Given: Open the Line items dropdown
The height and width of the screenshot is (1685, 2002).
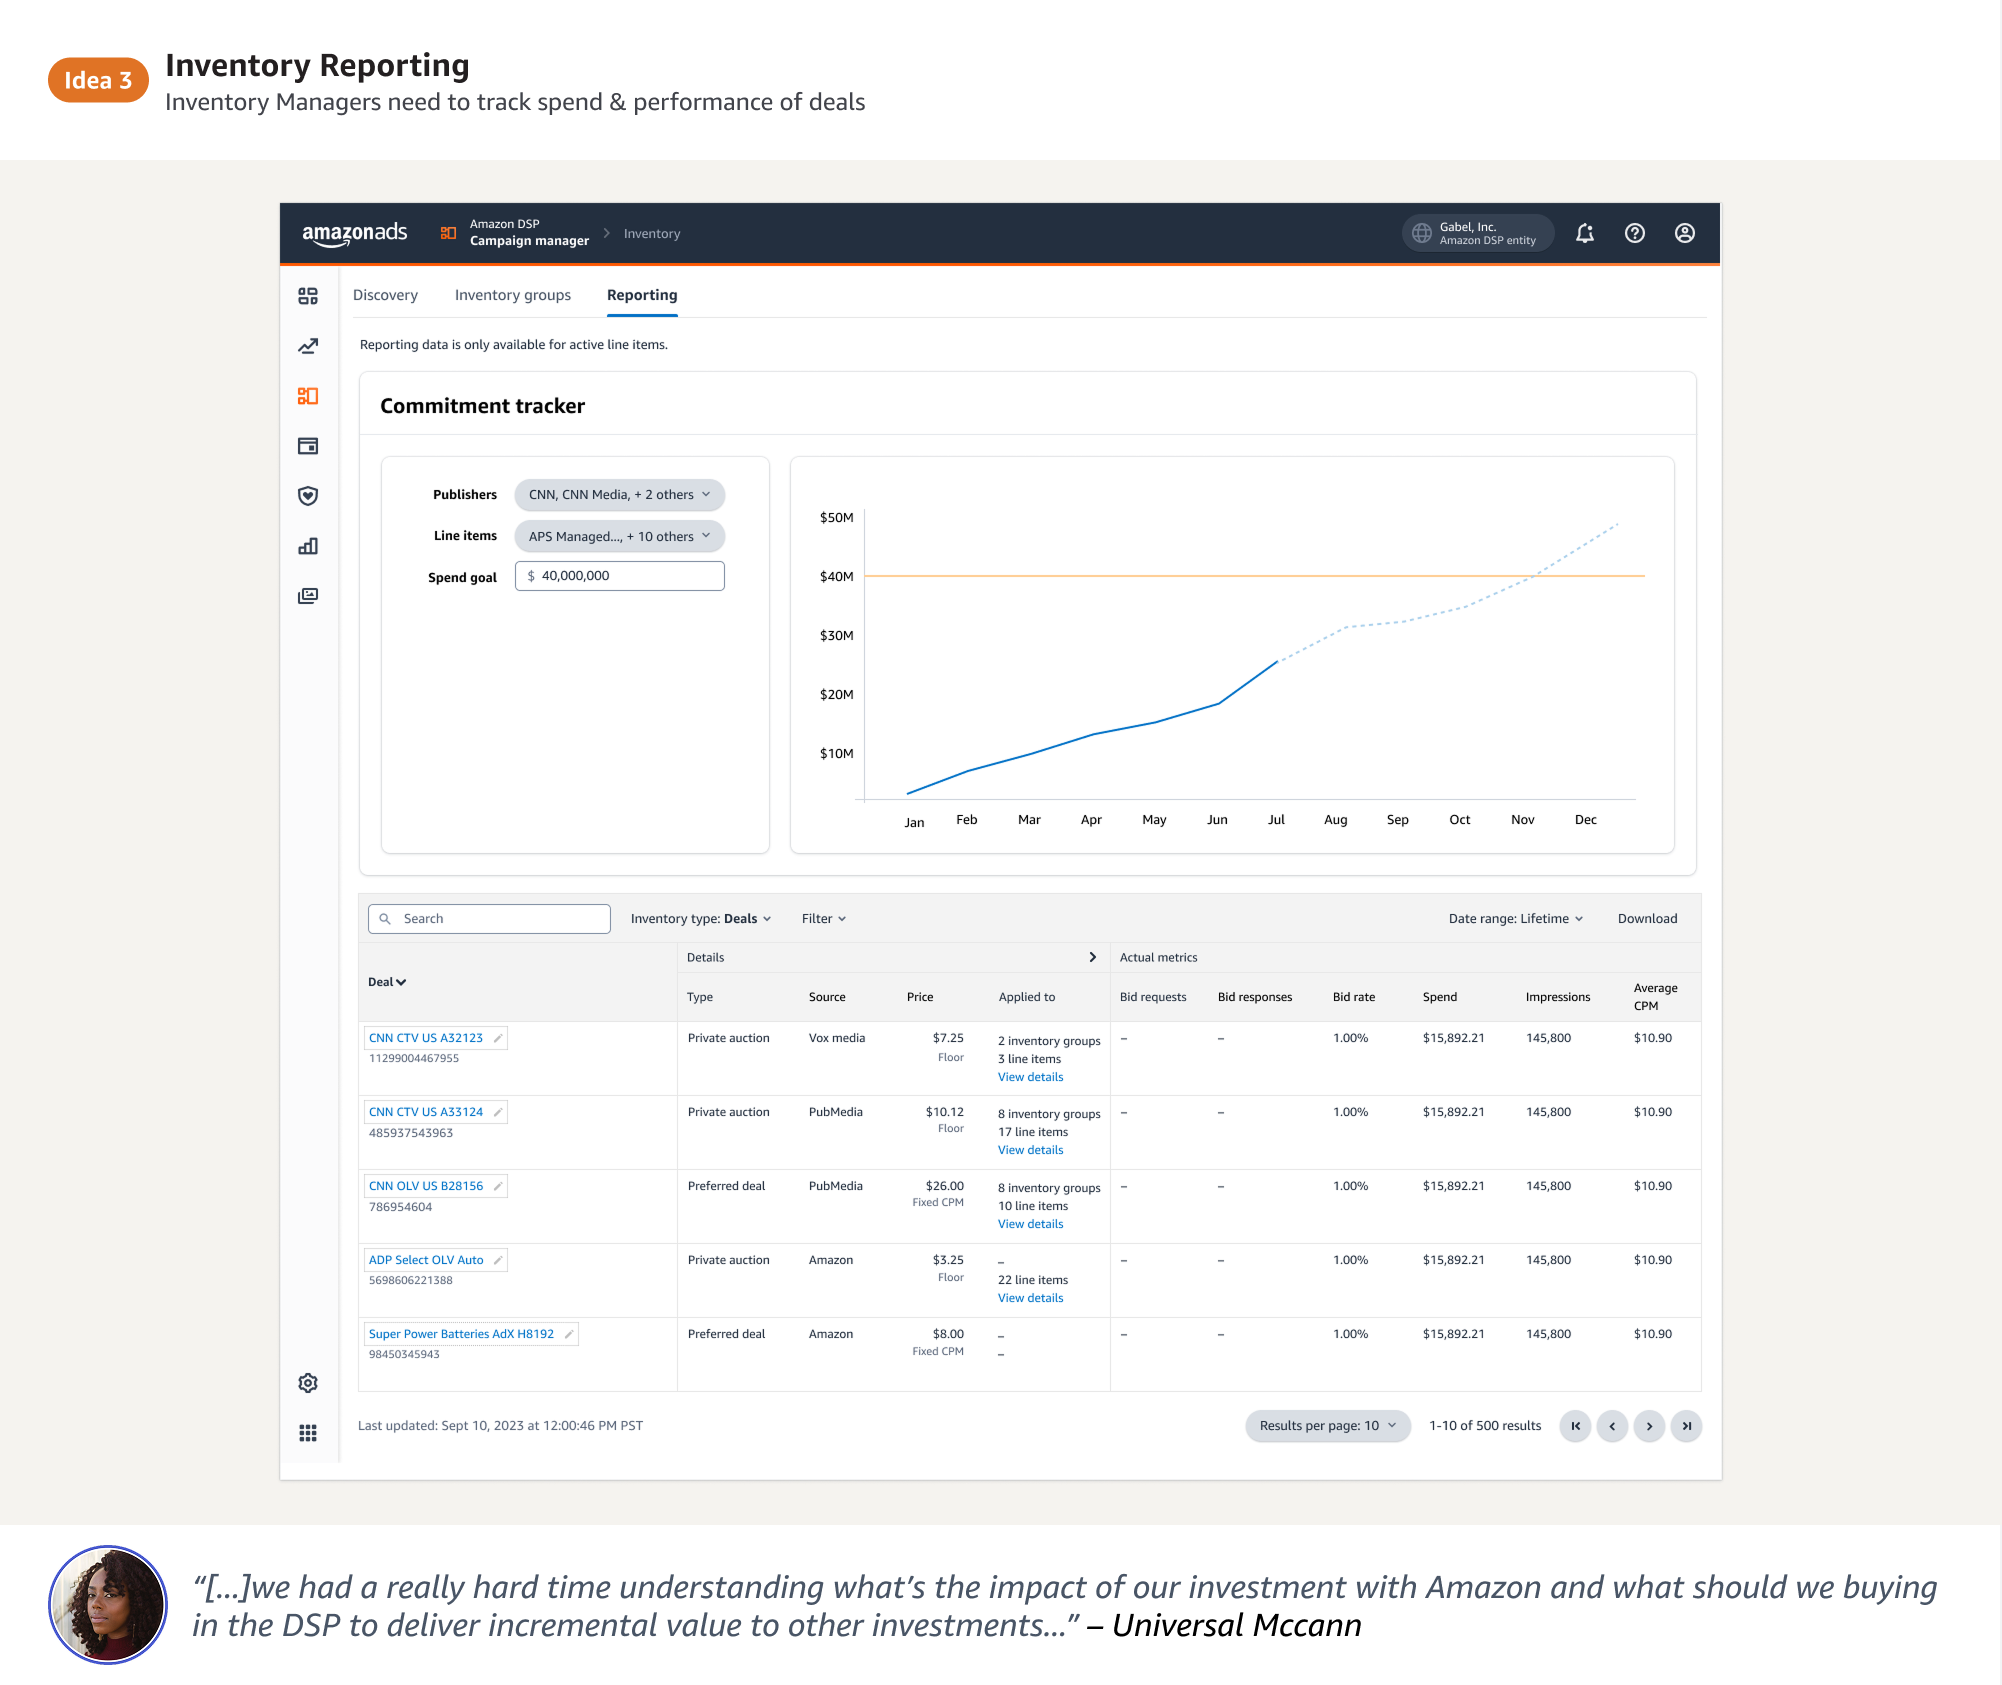Looking at the screenshot, I should click(x=619, y=536).
